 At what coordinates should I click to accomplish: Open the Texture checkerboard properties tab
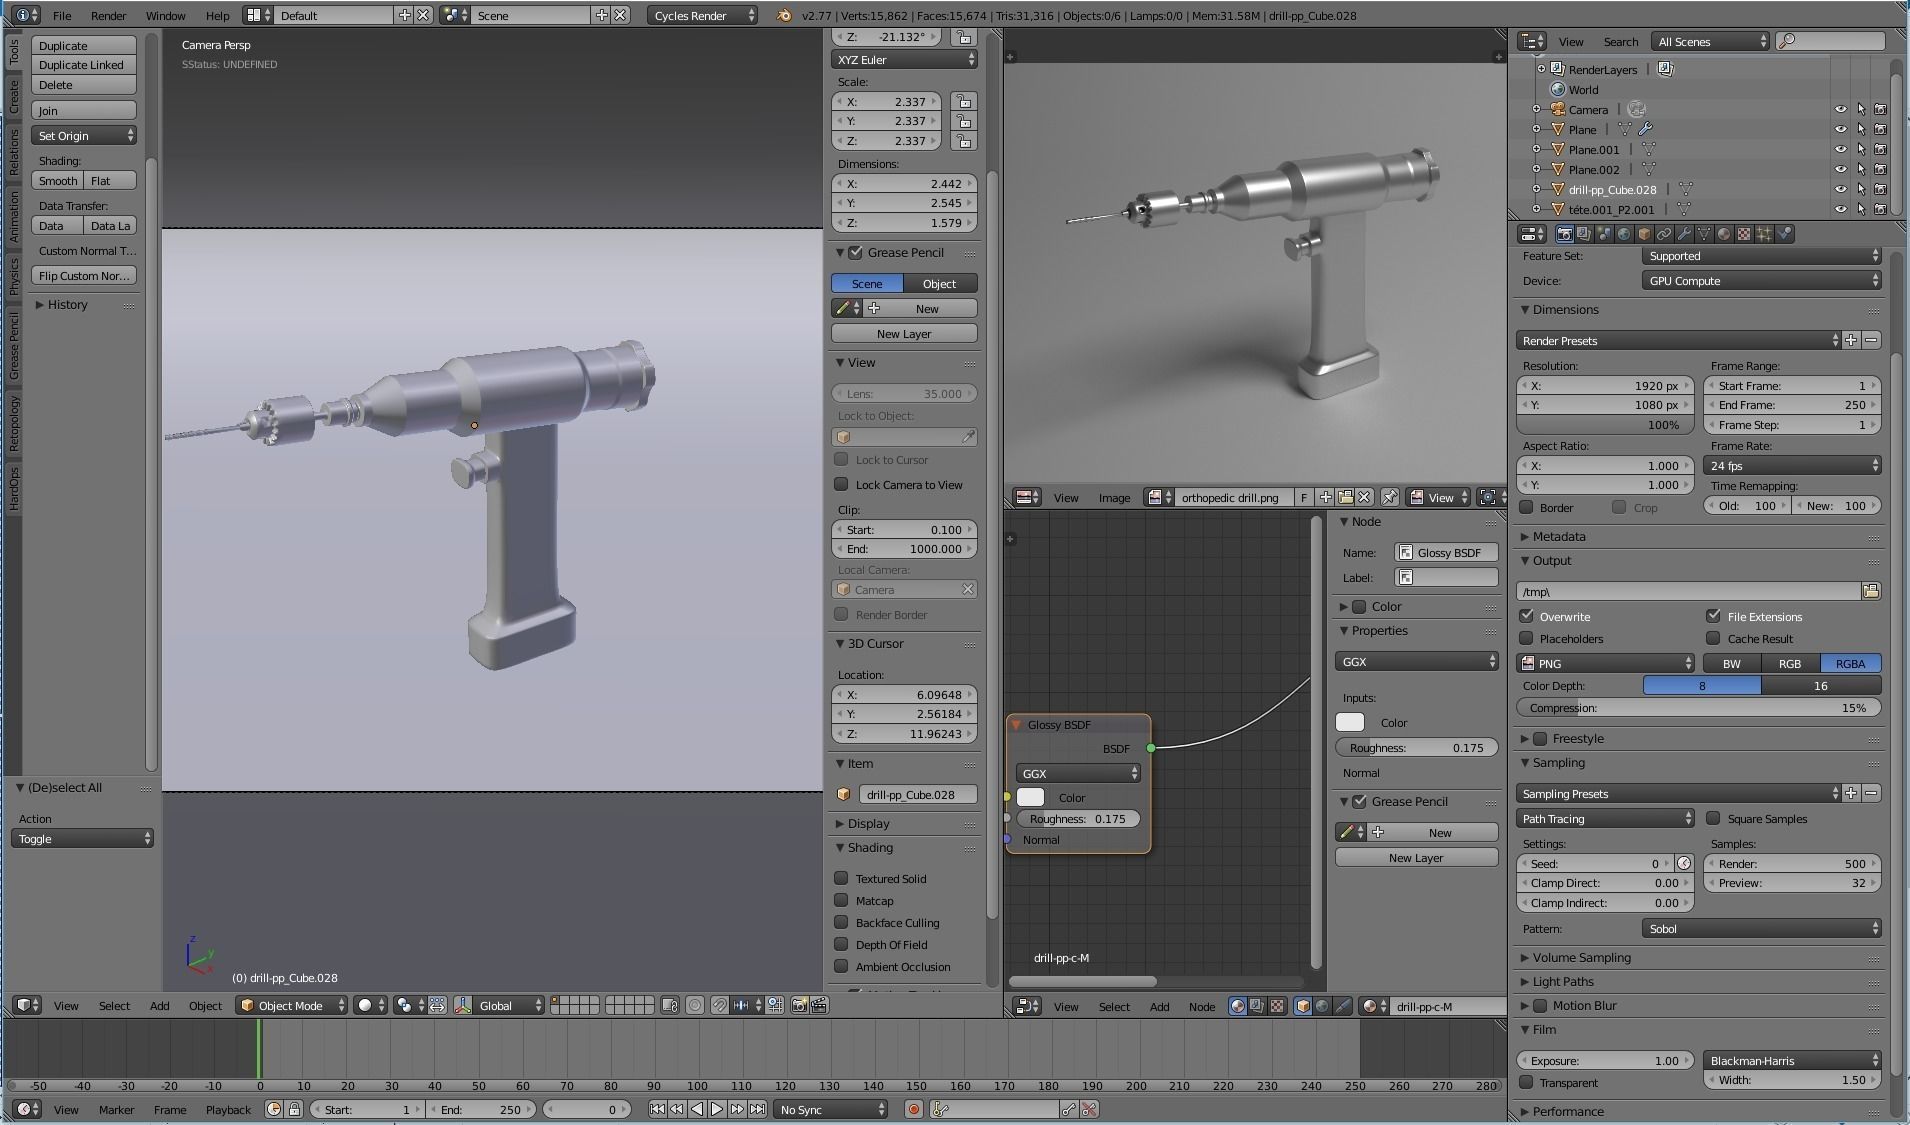(x=1744, y=234)
